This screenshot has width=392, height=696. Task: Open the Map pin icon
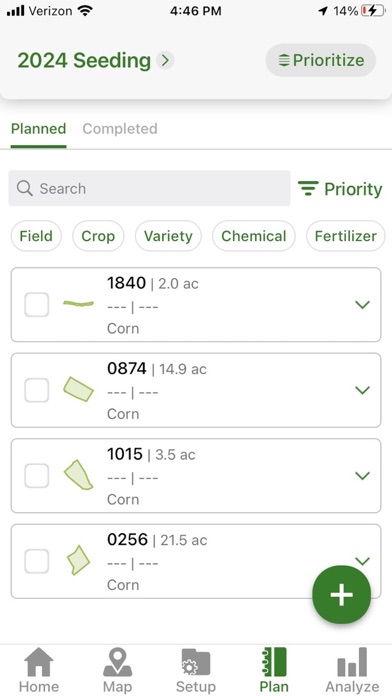pos(117,662)
